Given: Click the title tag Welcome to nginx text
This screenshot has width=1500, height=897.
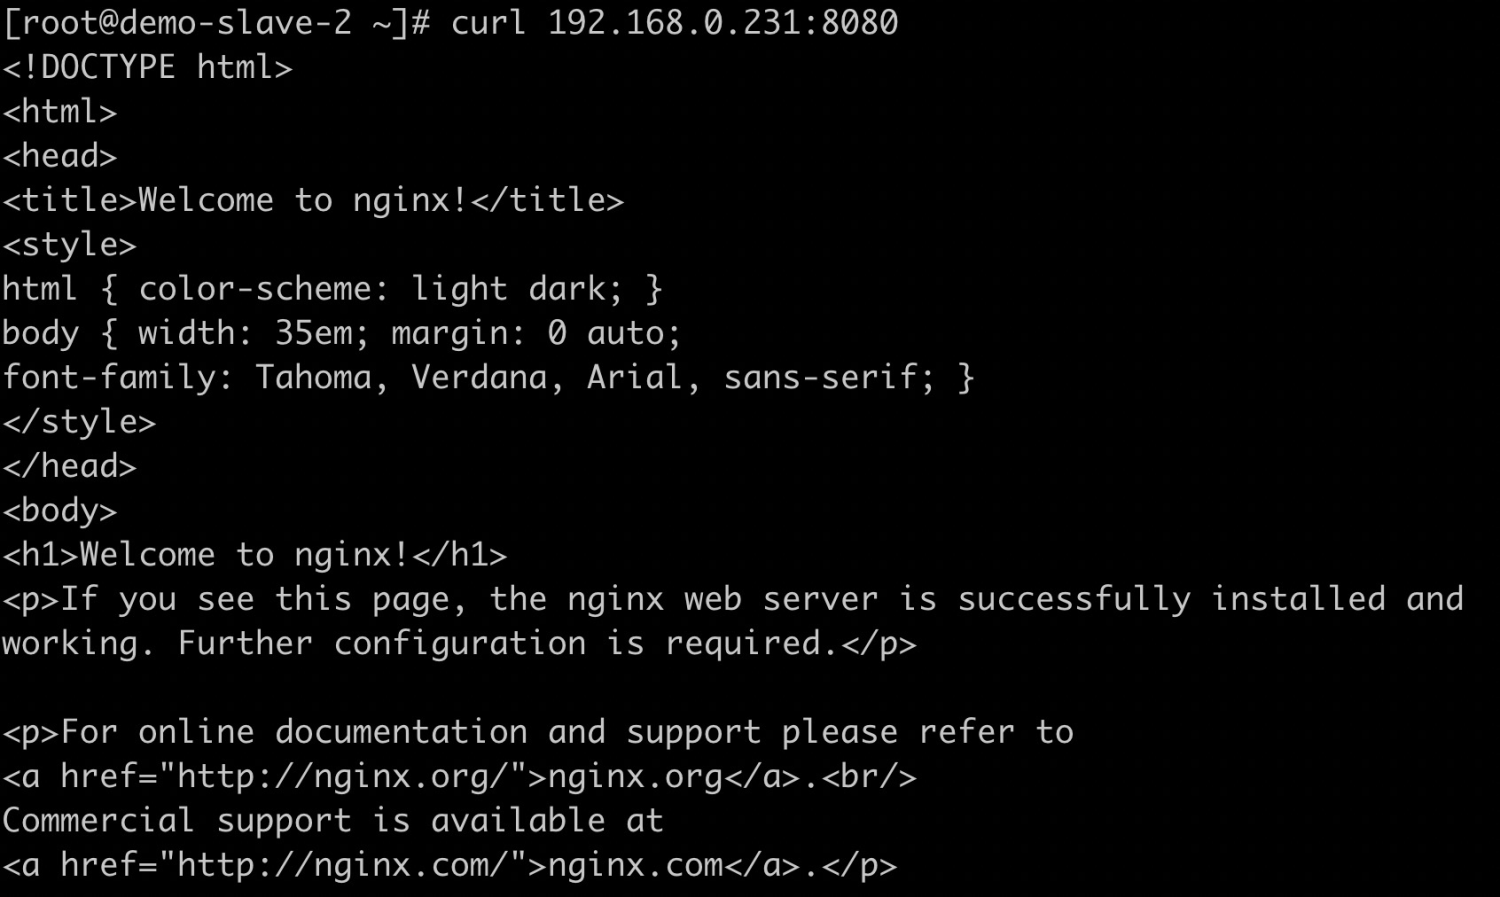Looking at the screenshot, I should pyautogui.click(x=303, y=201).
